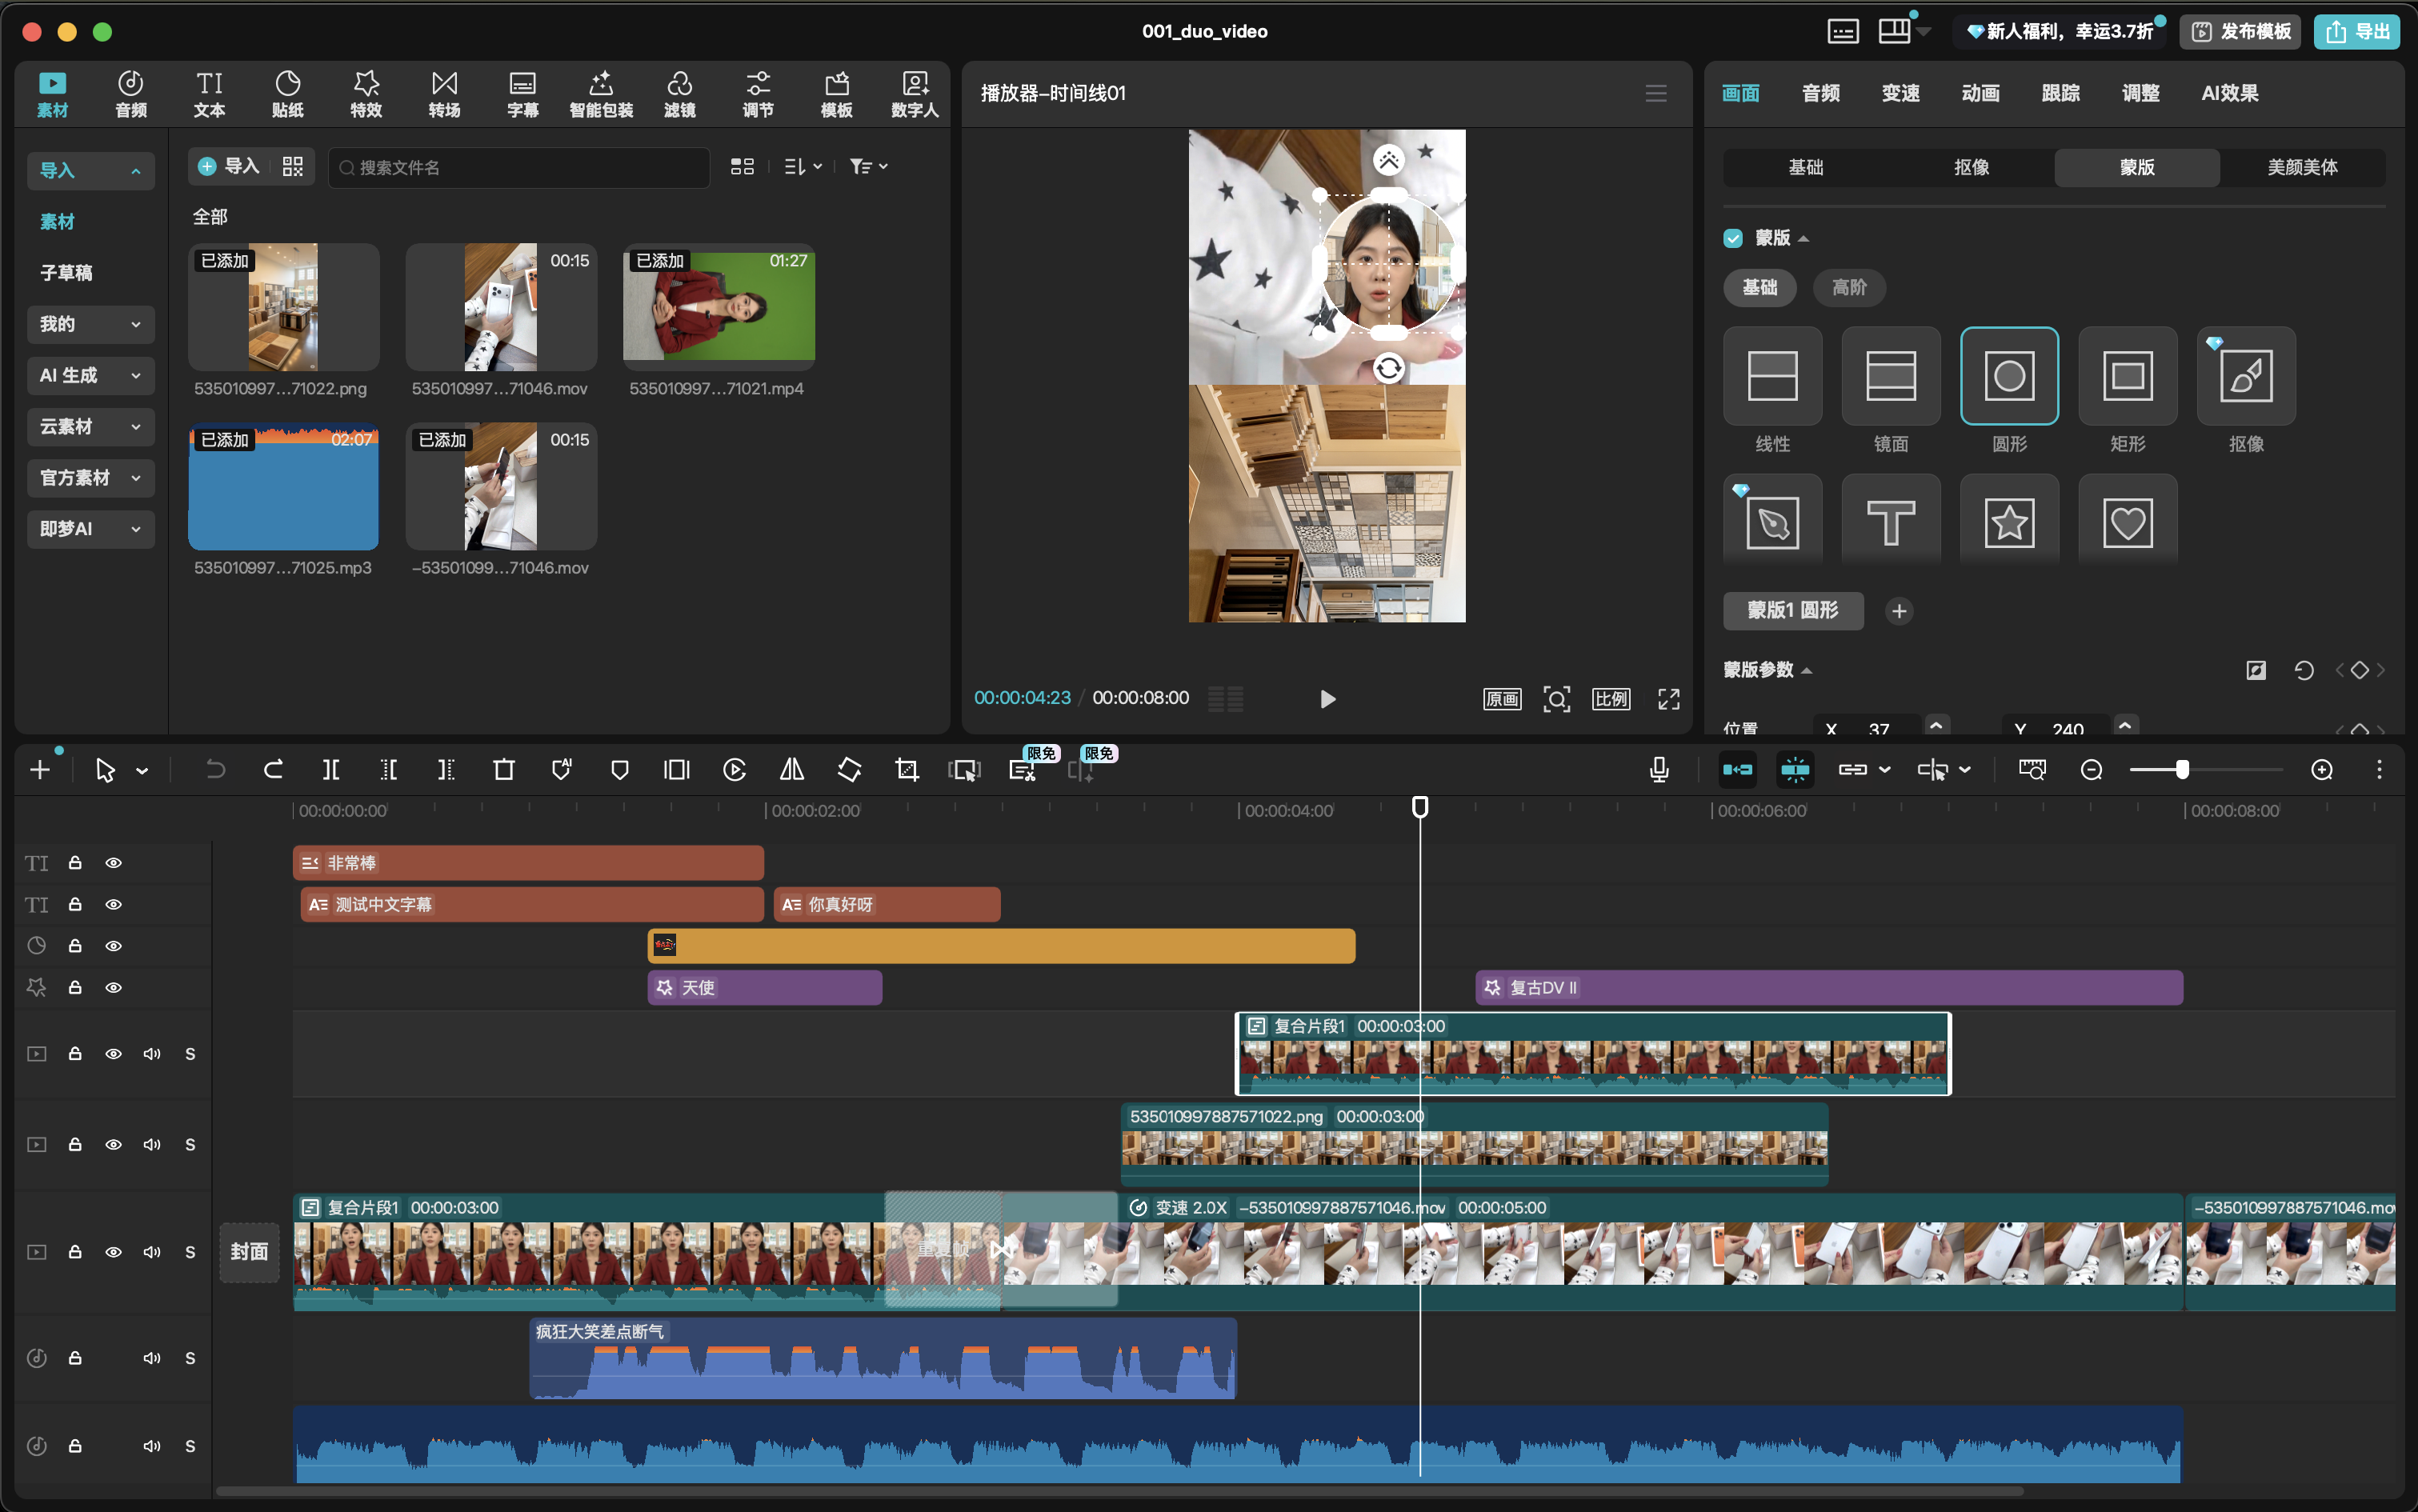Click the 导入 import media button
This screenshot has width=2418, height=1512.
coord(229,166)
